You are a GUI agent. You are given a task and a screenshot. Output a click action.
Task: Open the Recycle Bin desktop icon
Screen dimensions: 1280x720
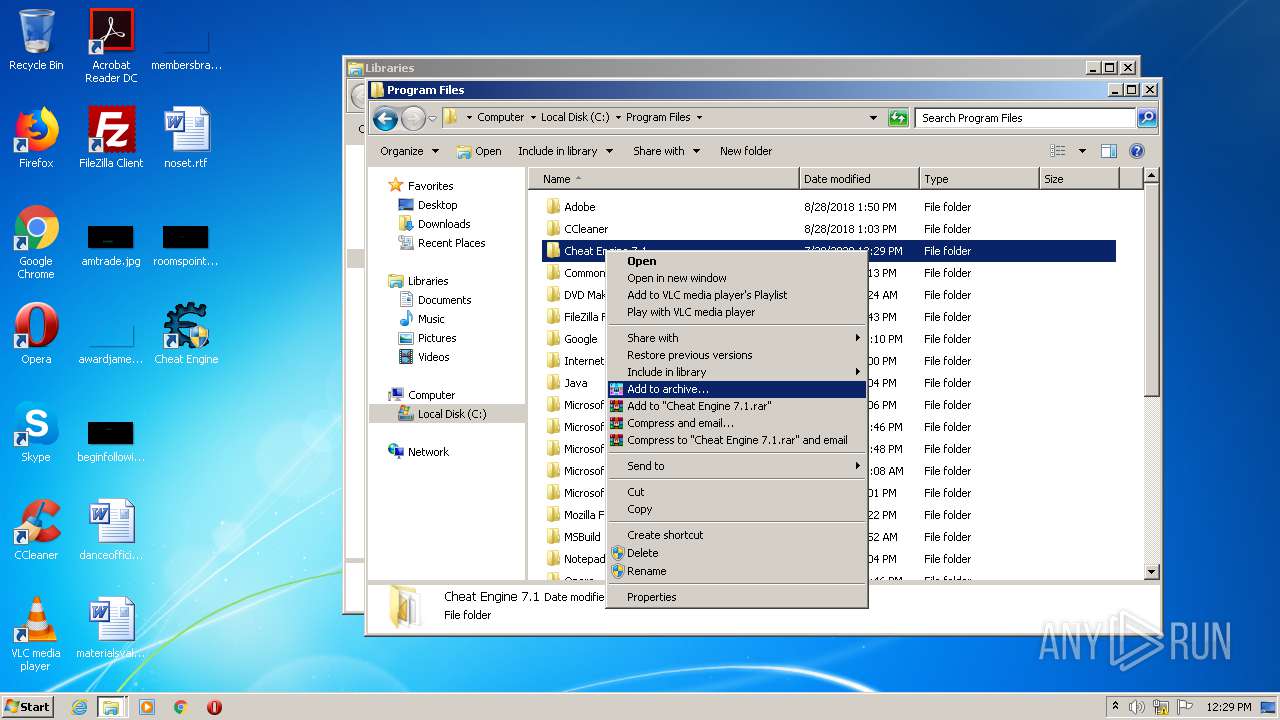(36, 40)
